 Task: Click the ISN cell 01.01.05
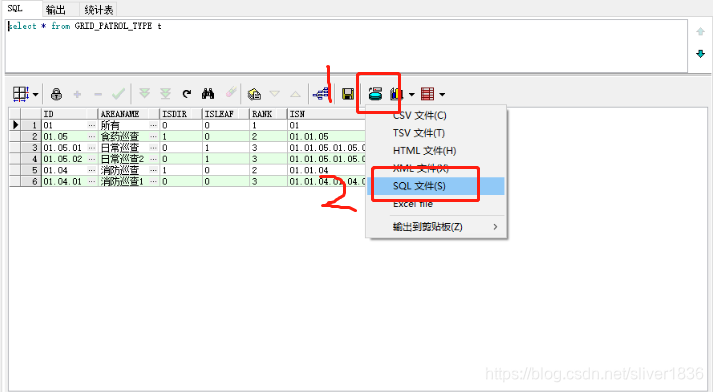pos(327,136)
